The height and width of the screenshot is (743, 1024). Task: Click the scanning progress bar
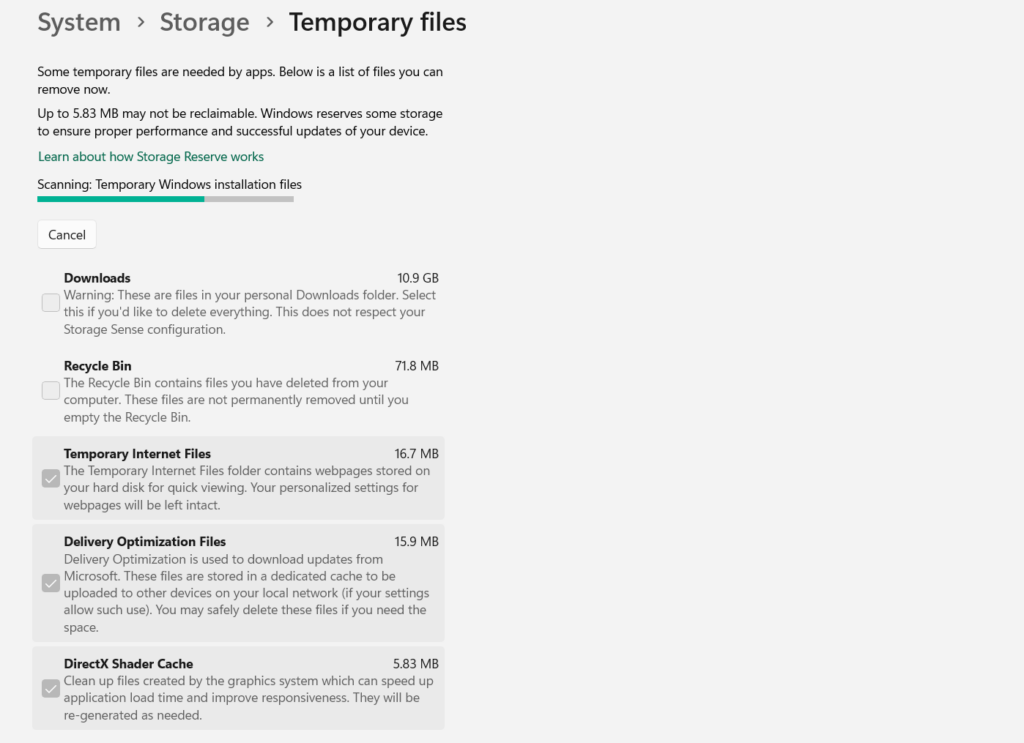coord(165,199)
